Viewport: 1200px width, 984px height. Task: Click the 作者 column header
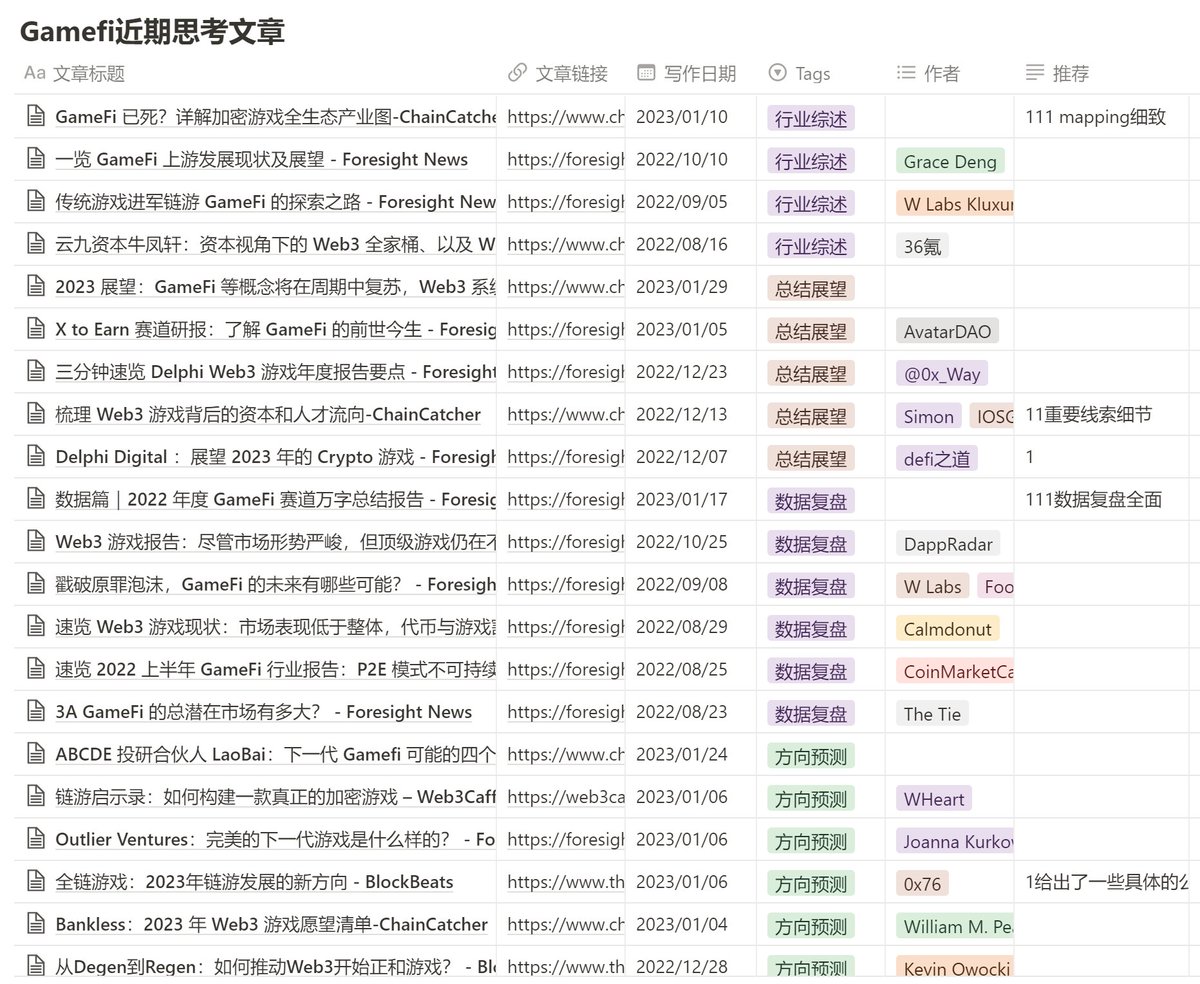pos(929,73)
